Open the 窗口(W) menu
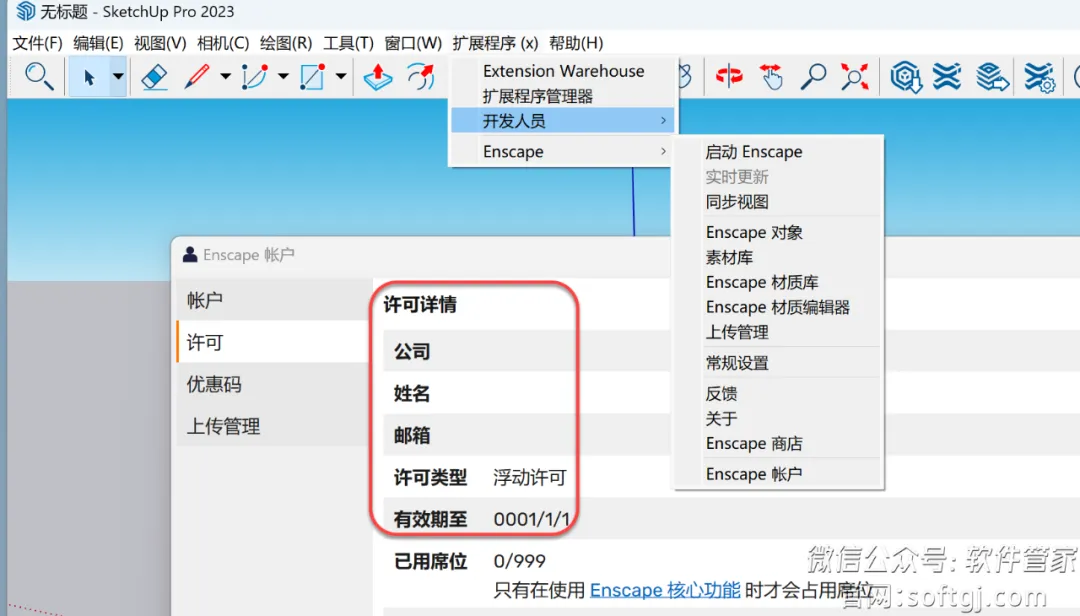This screenshot has height=616, width=1080. click(413, 43)
